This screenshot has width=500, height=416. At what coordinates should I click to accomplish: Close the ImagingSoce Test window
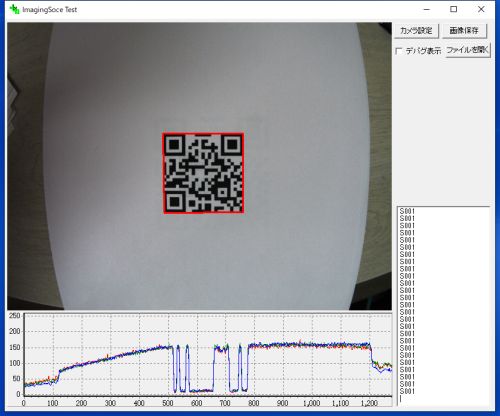tap(481, 9)
